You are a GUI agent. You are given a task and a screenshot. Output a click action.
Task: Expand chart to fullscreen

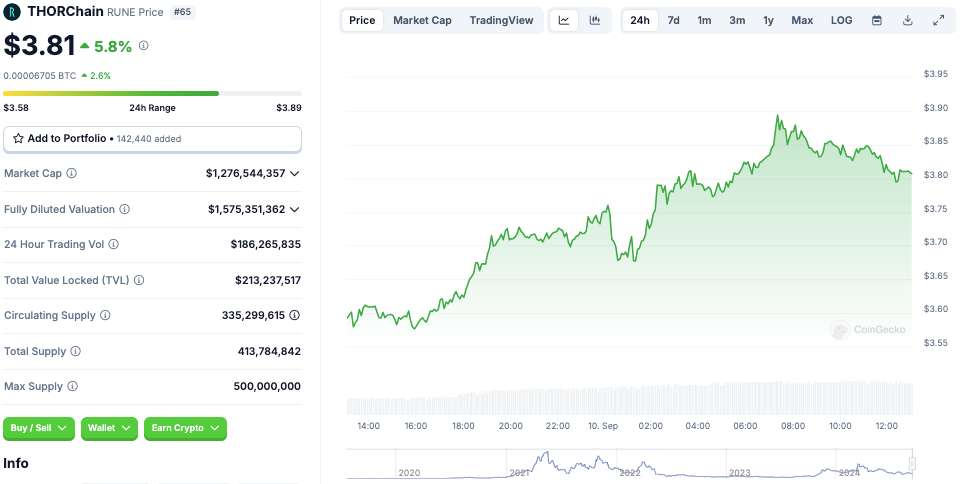939,20
